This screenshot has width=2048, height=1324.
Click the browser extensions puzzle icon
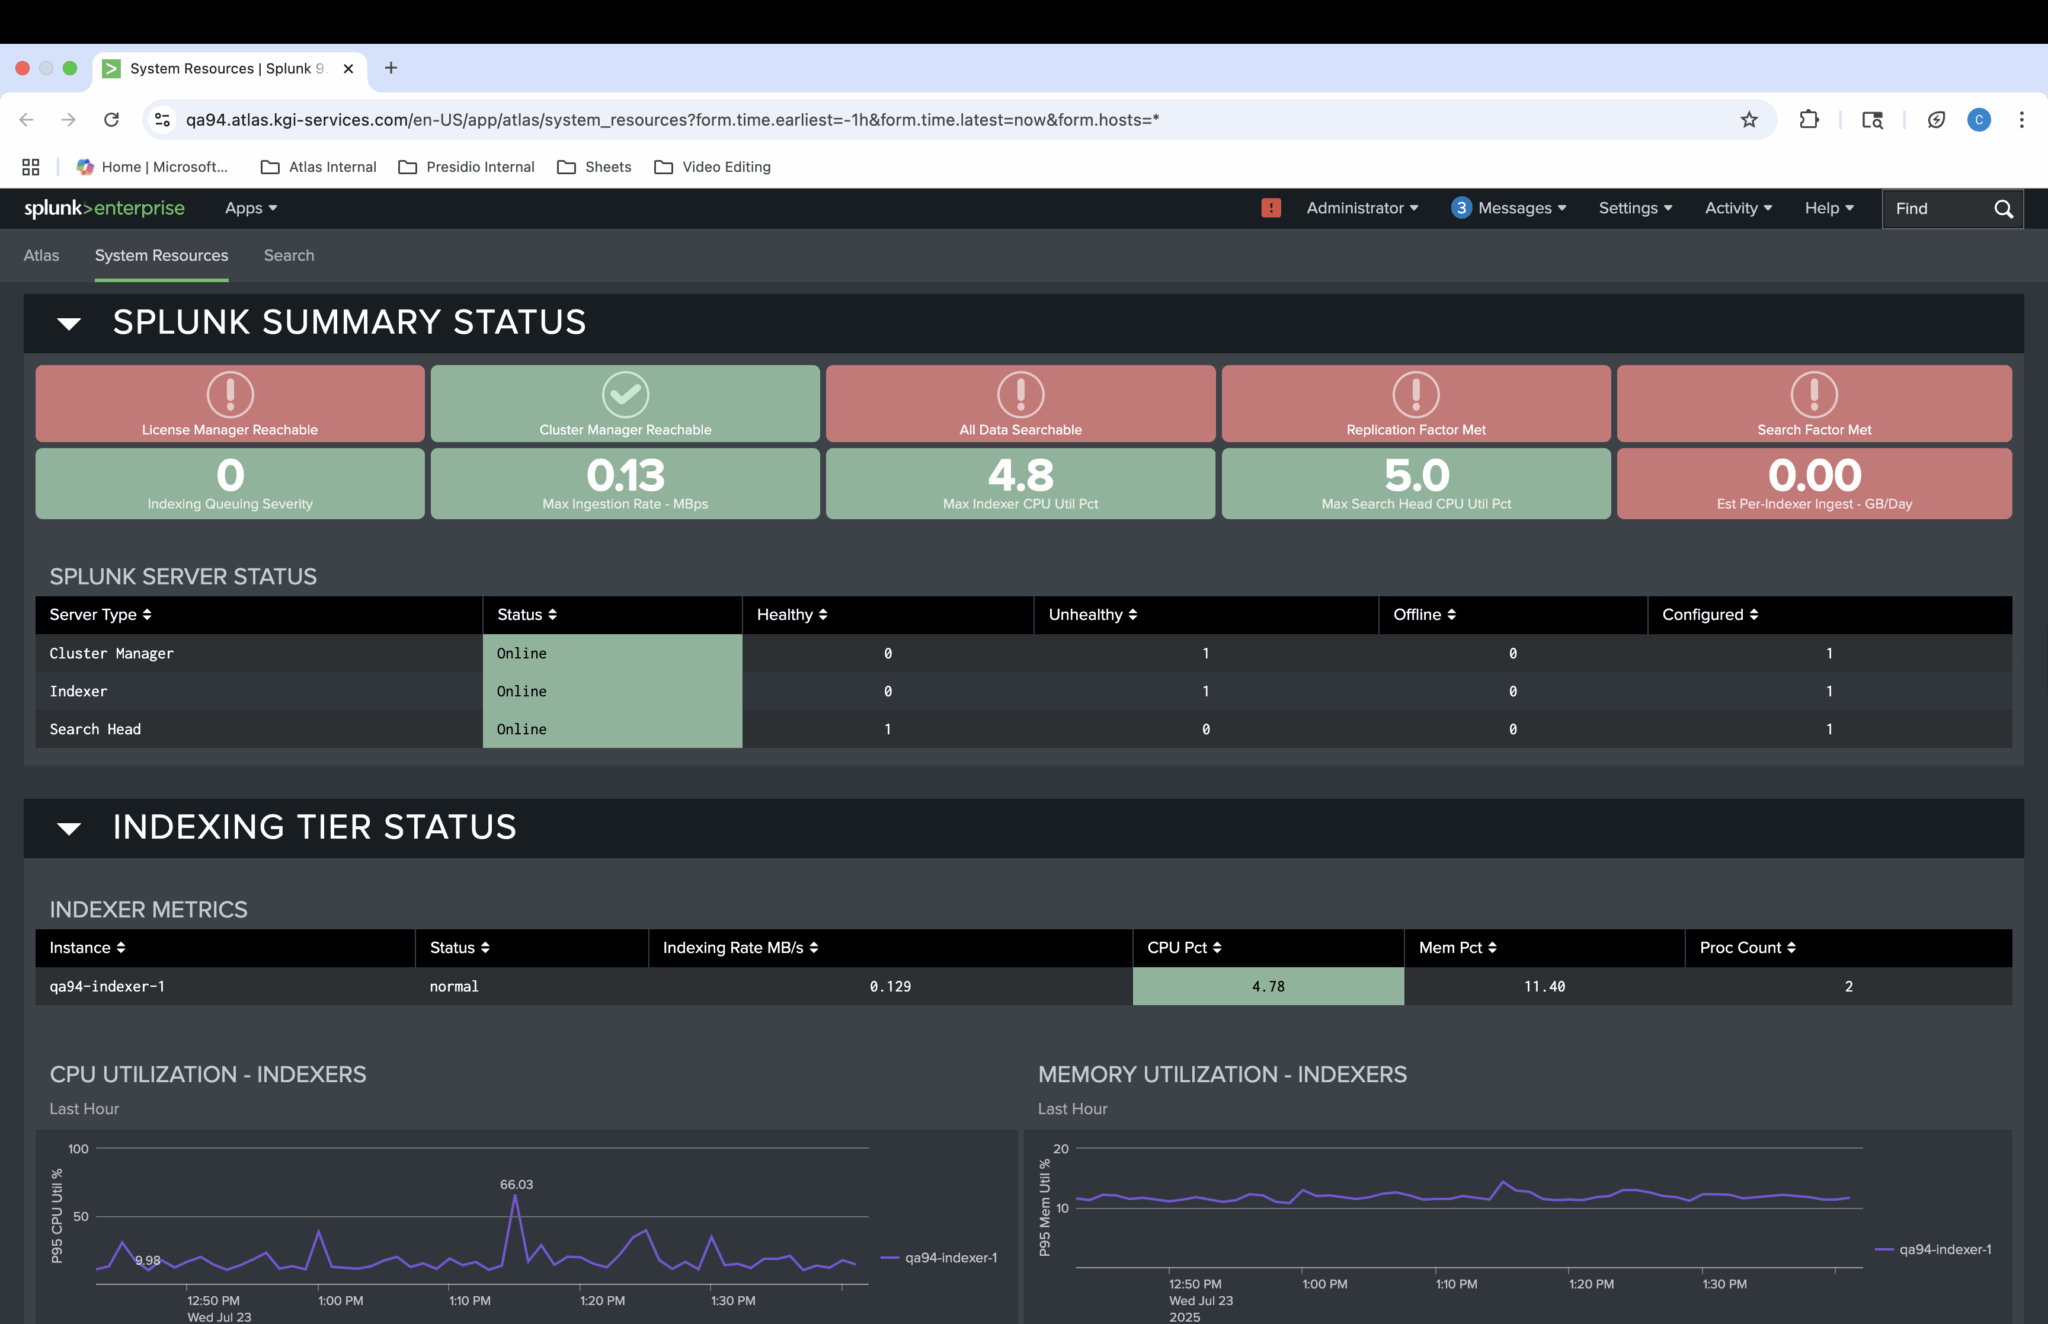[1808, 119]
